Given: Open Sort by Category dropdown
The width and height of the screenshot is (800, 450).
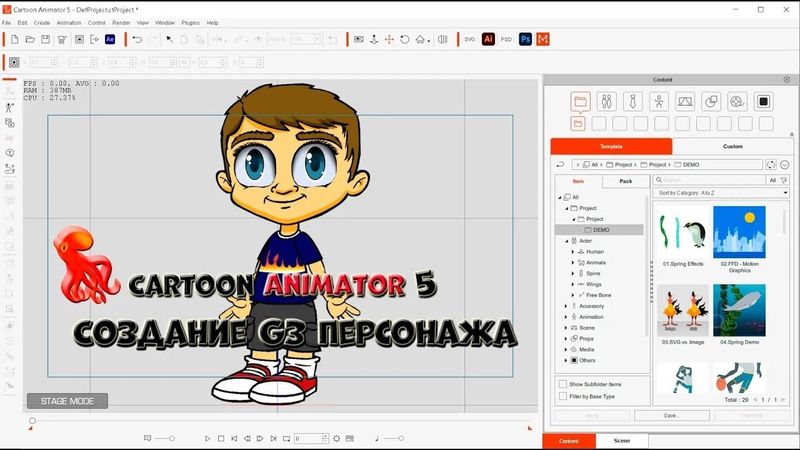Looking at the screenshot, I should click(721, 193).
